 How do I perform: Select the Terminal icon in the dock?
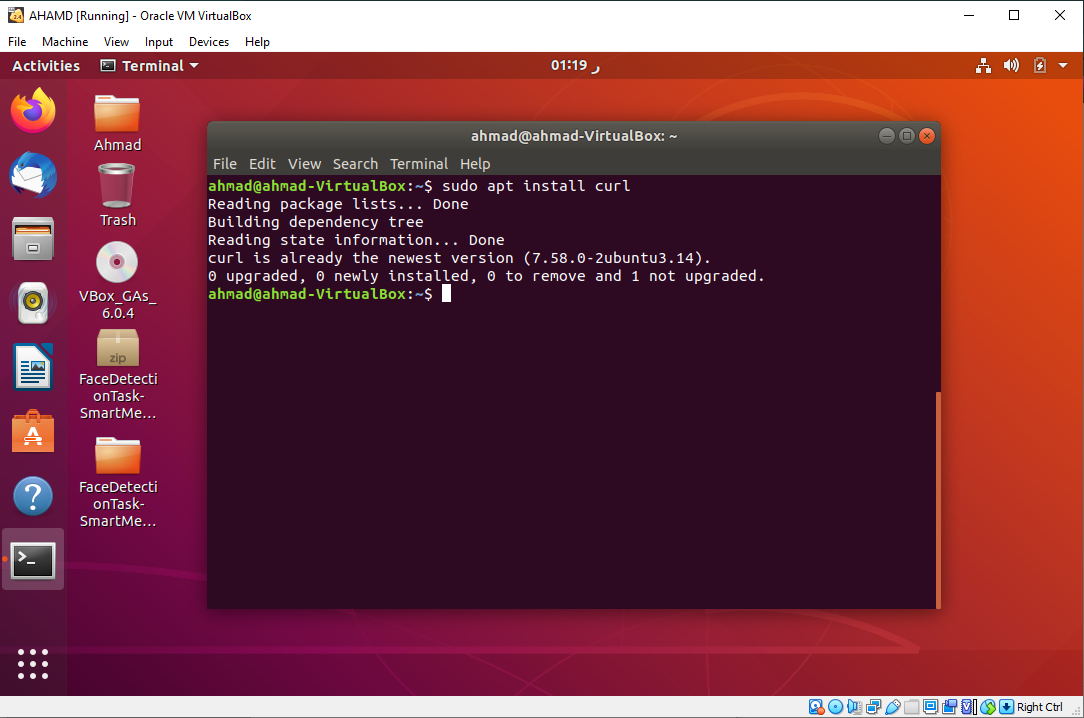click(x=33, y=560)
